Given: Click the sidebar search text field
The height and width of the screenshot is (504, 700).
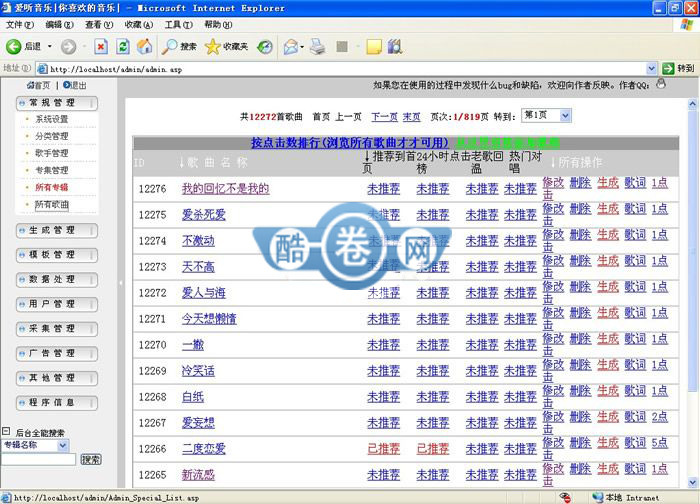Looking at the screenshot, I should tap(39, 459).
